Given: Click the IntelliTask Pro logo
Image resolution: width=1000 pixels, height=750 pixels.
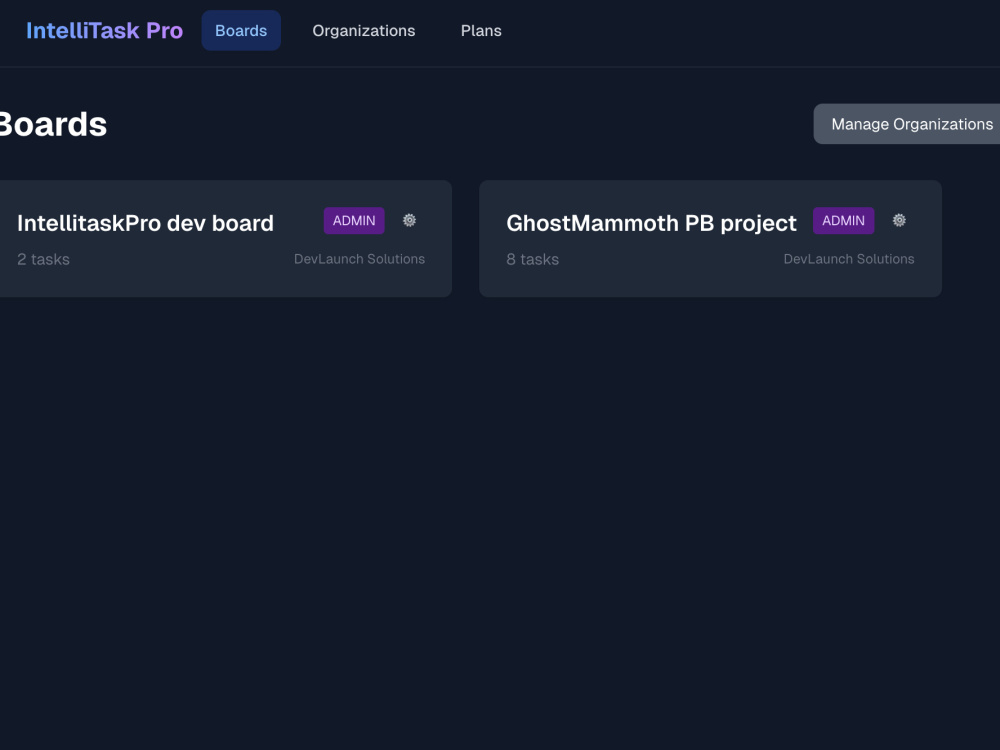Looking at the screenshot, I should [105, 31].
